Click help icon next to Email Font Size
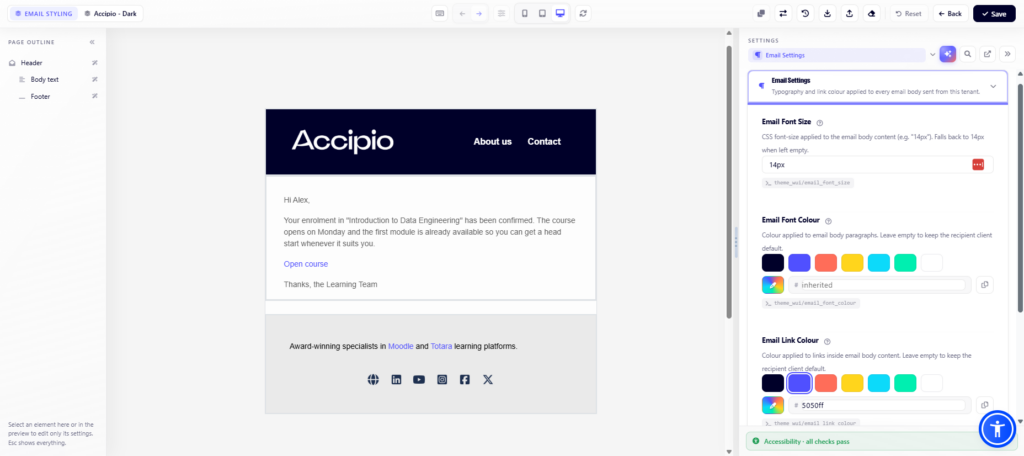This screenshot has height=456, width=1024. (820, 122)
